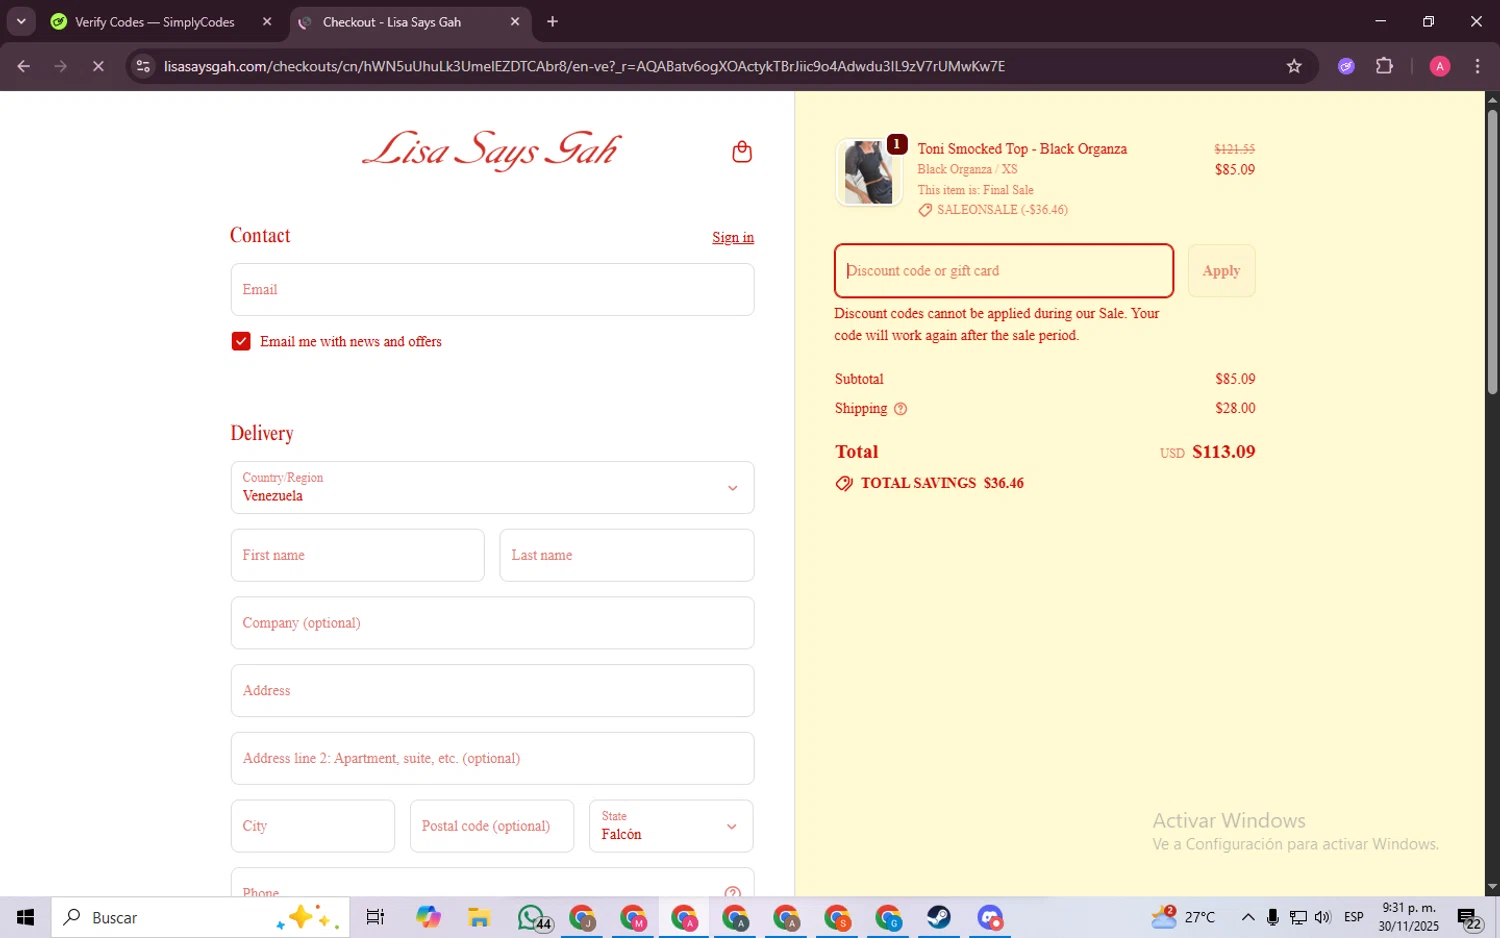
Task: Close the Verify Codes — SimplyCodes tab
Action: [x=267, y=22]
